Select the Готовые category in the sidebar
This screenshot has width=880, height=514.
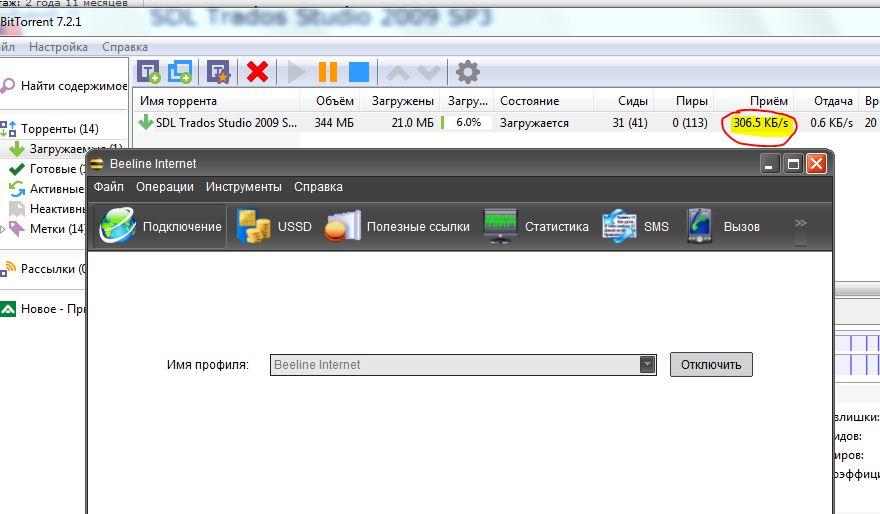click(x=48, y=169)
